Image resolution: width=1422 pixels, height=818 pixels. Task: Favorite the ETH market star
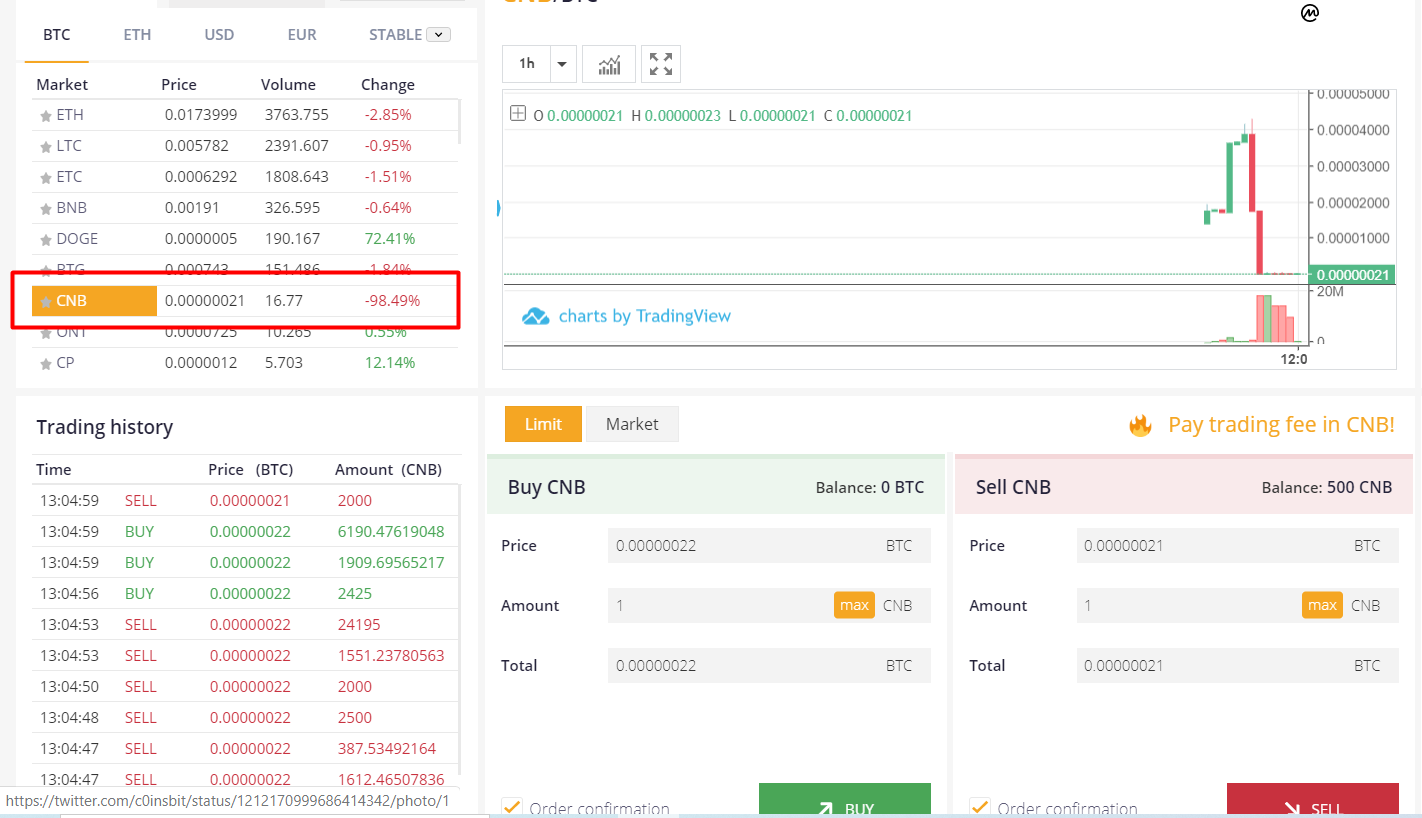pyautogui.click(x=45, y=116)
